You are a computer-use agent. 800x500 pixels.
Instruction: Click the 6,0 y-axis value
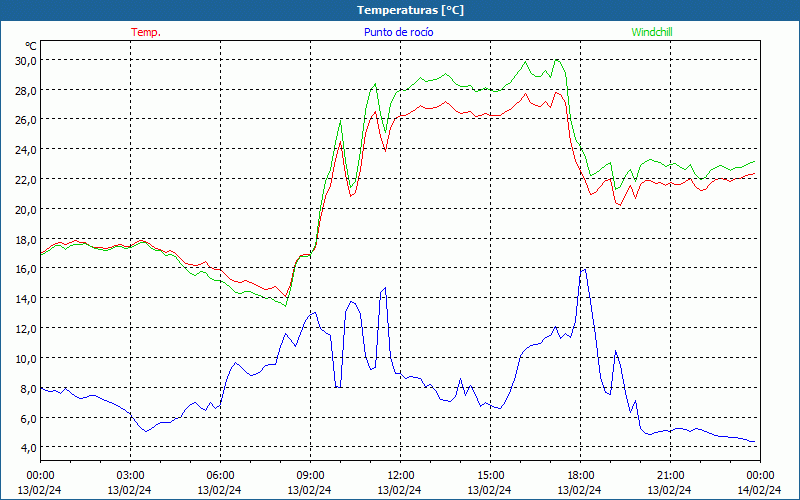[29, 418]
